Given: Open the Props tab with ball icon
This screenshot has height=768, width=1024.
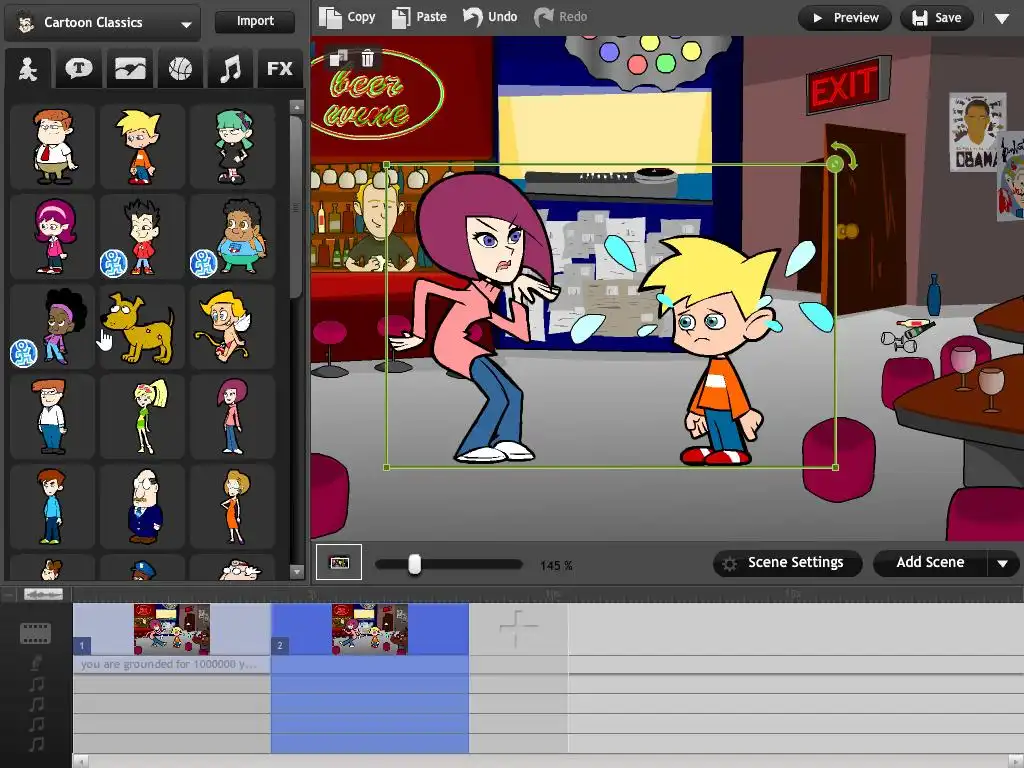Looking at the screenshot, I should click(180, 69).
